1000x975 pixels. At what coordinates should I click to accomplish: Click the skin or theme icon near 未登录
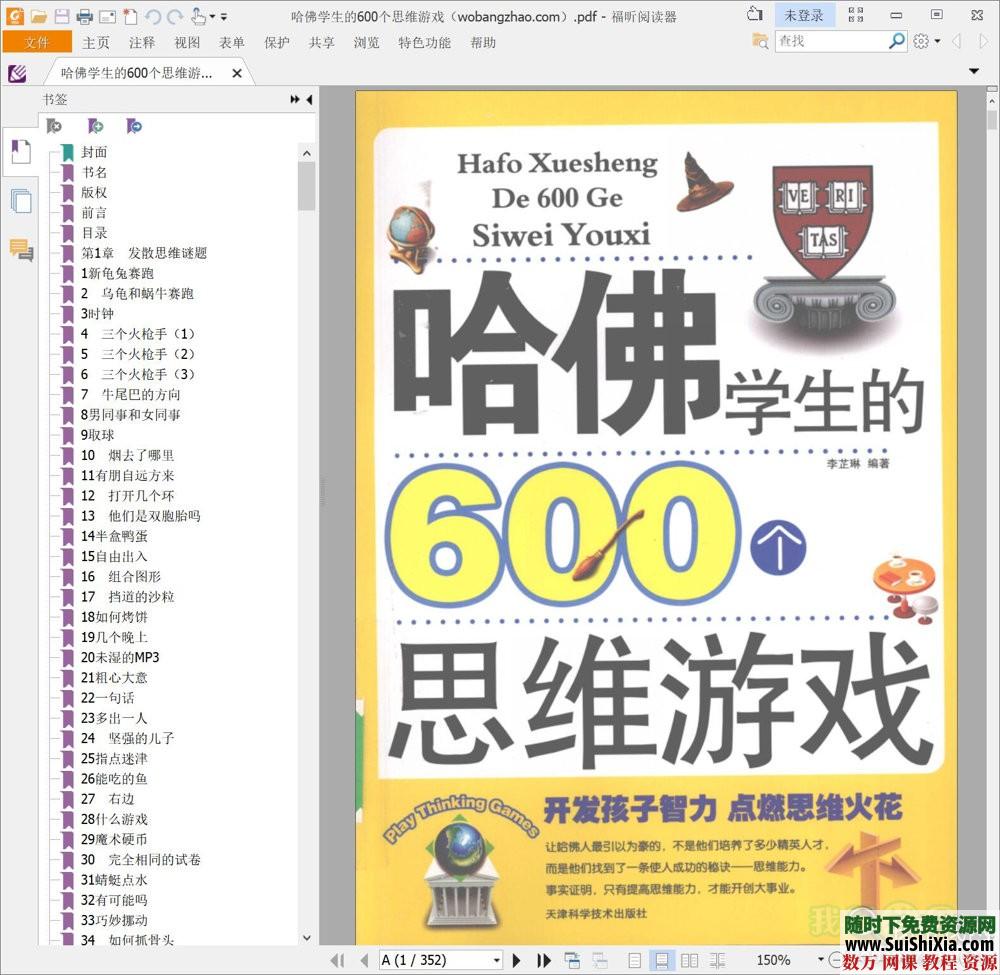pyautogui.click(x=755, y=14)
